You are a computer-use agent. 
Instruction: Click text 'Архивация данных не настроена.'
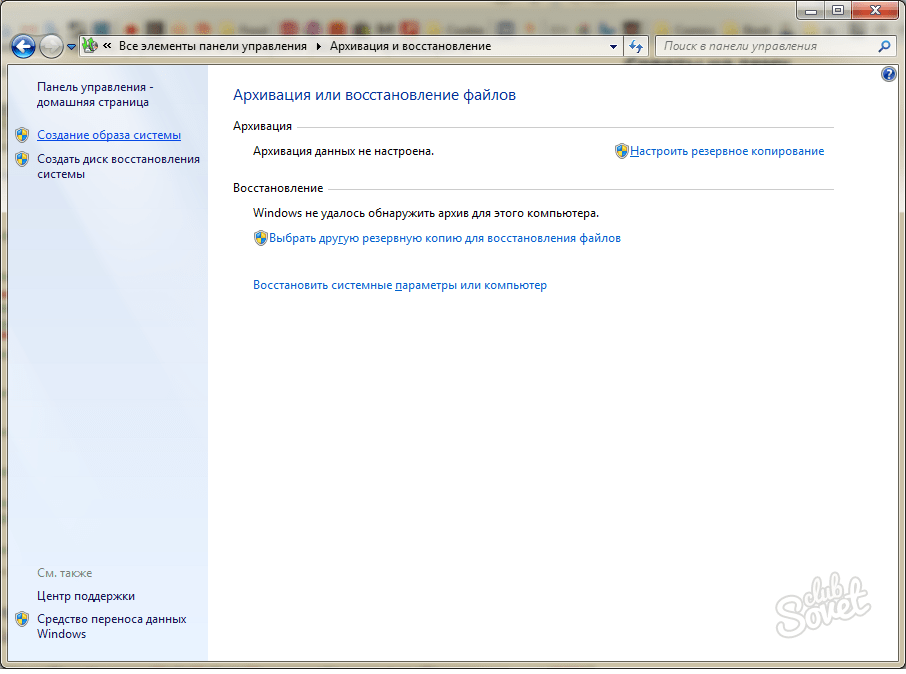coord(343,151)
